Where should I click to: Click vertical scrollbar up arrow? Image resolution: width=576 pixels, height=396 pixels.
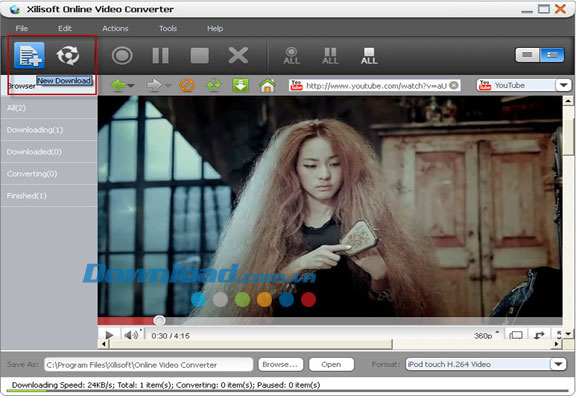click(568, 100)
